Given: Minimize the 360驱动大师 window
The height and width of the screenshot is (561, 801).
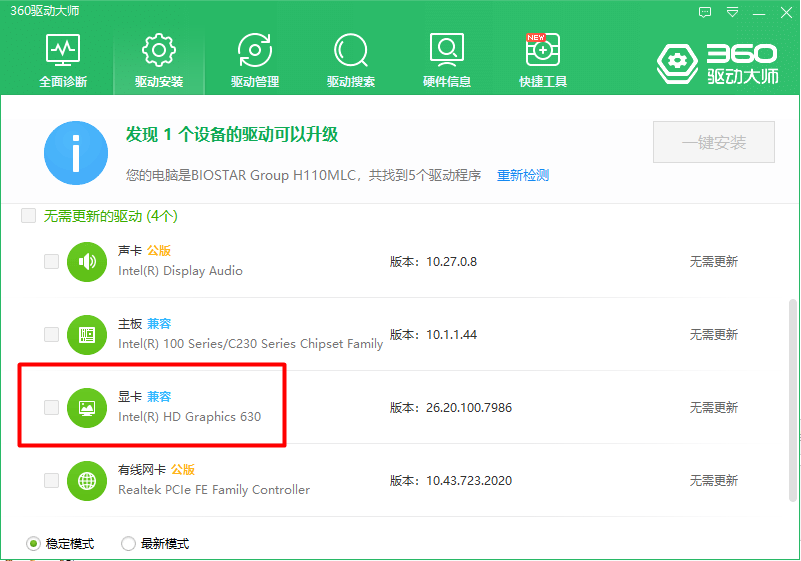Looking at the screenshot, I should coord(759,13).
